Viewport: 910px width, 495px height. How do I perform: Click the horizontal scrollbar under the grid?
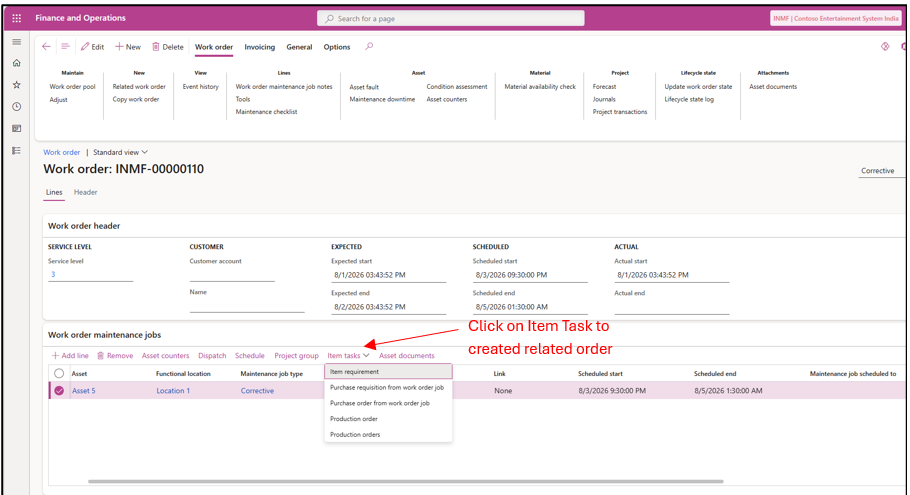pos(406,481)
